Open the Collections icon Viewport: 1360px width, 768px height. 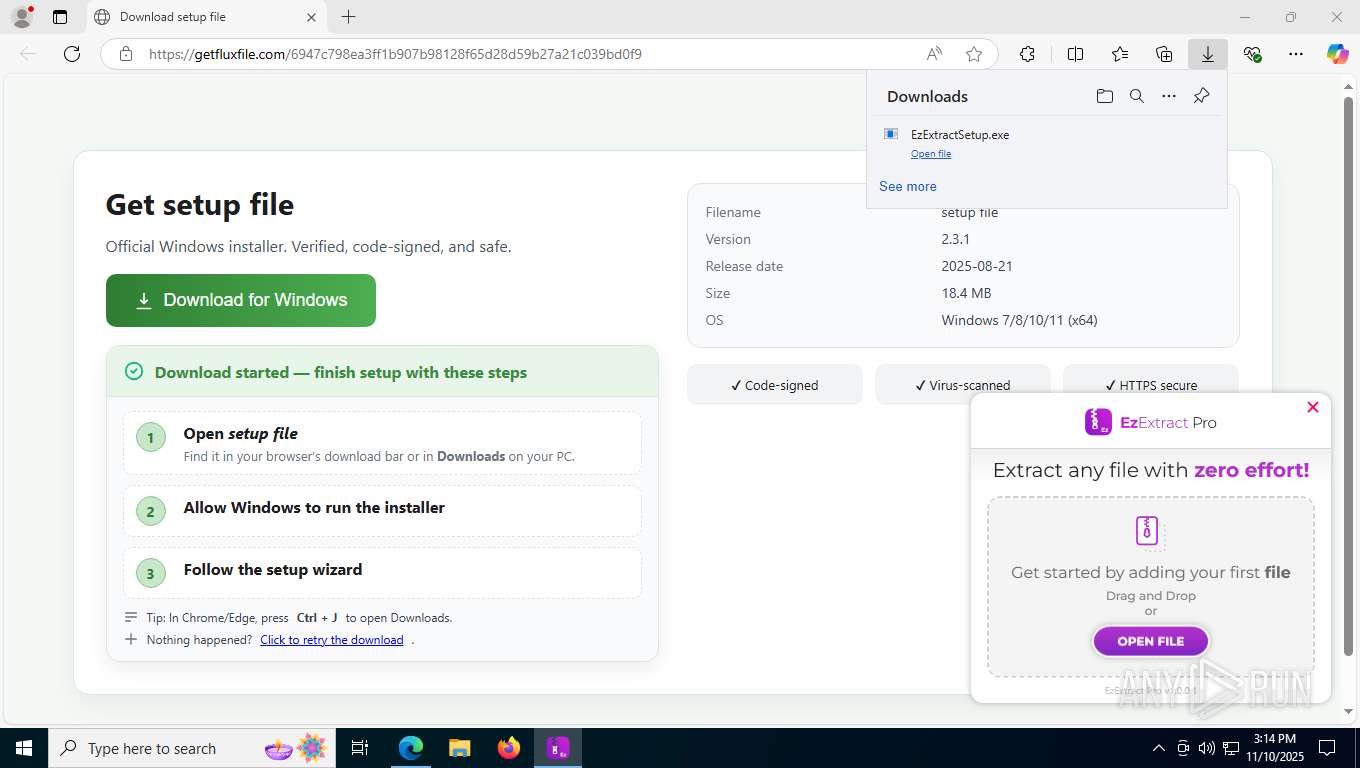[1164, 54]
